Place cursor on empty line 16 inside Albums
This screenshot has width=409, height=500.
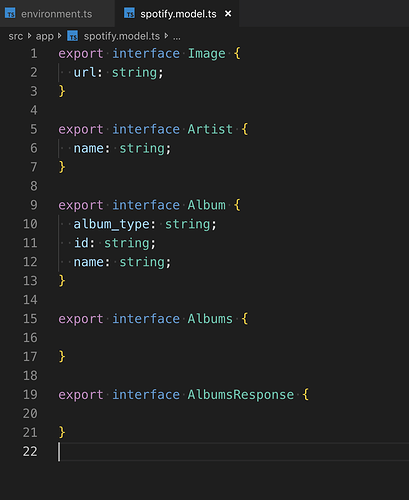pyautogui.click(x=233, y=338)
